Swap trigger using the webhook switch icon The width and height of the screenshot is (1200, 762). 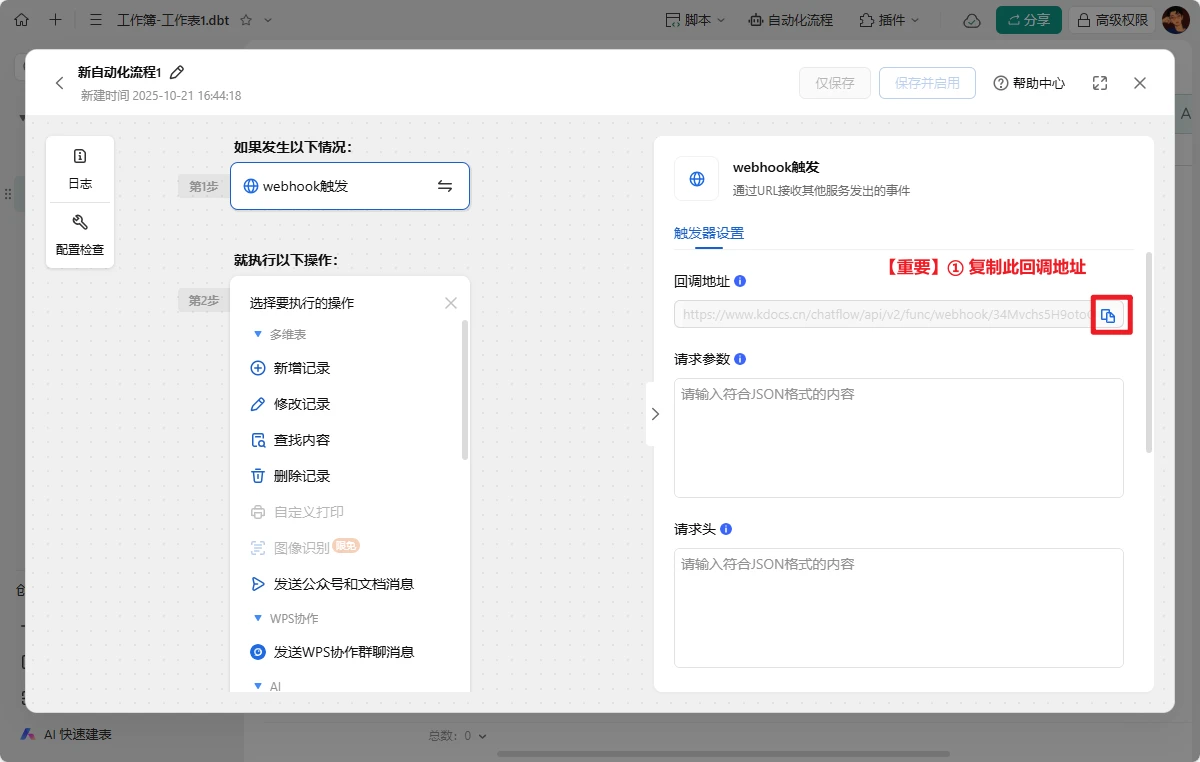pyautogui.click(x=445, y=186)
